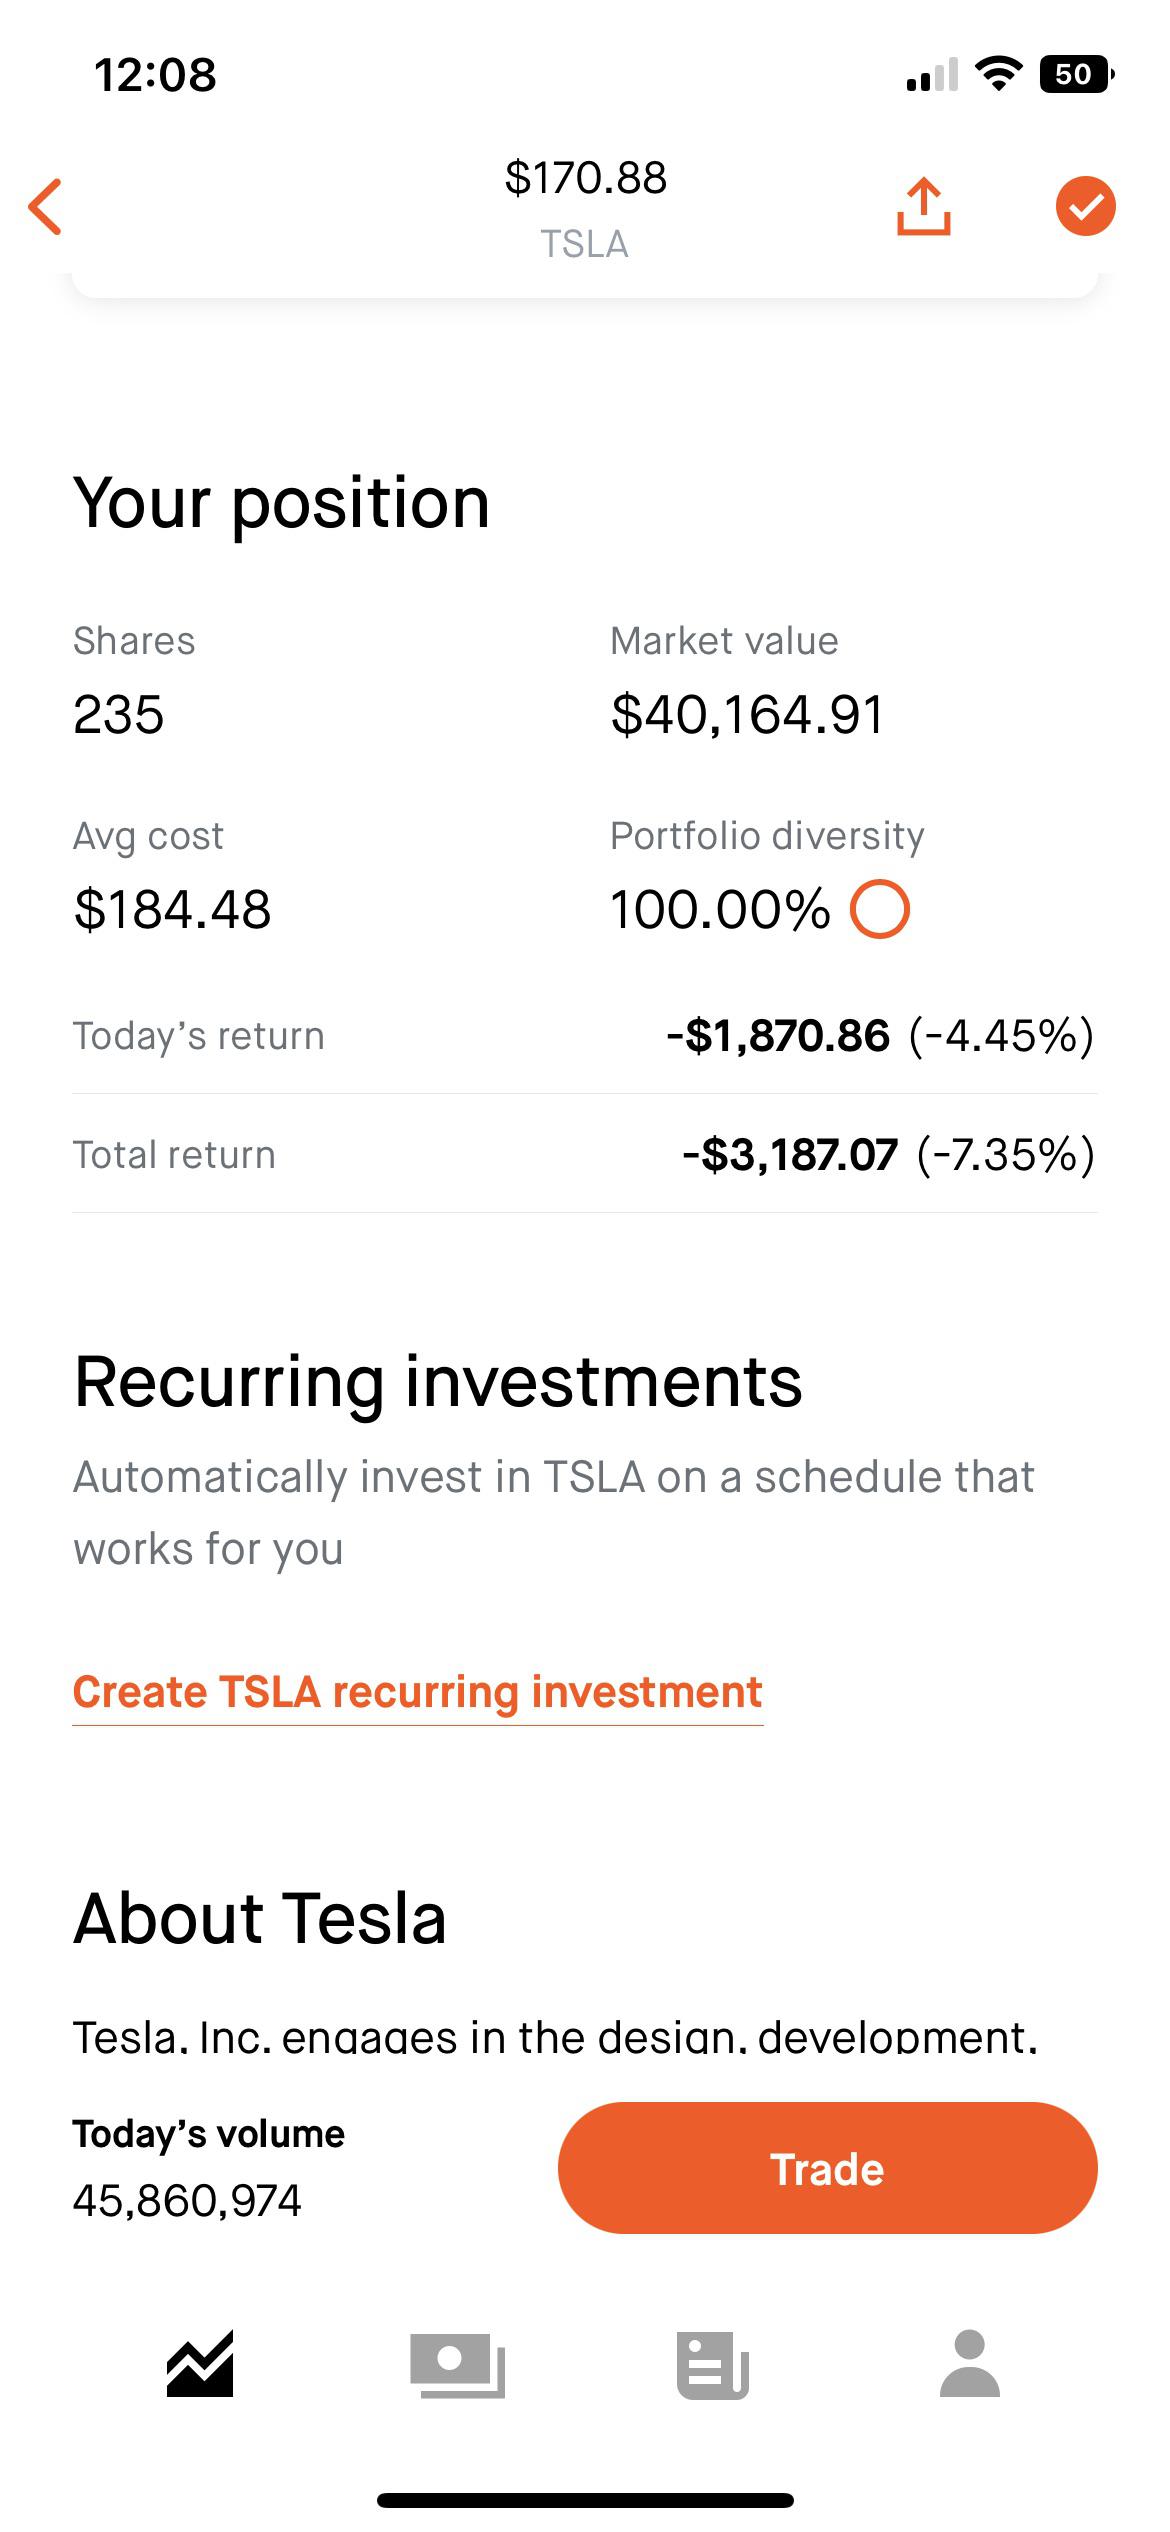Screen dimensions: 1170x2532
Task: Tap the About Tesla heading
Action: click(260, 1919)
